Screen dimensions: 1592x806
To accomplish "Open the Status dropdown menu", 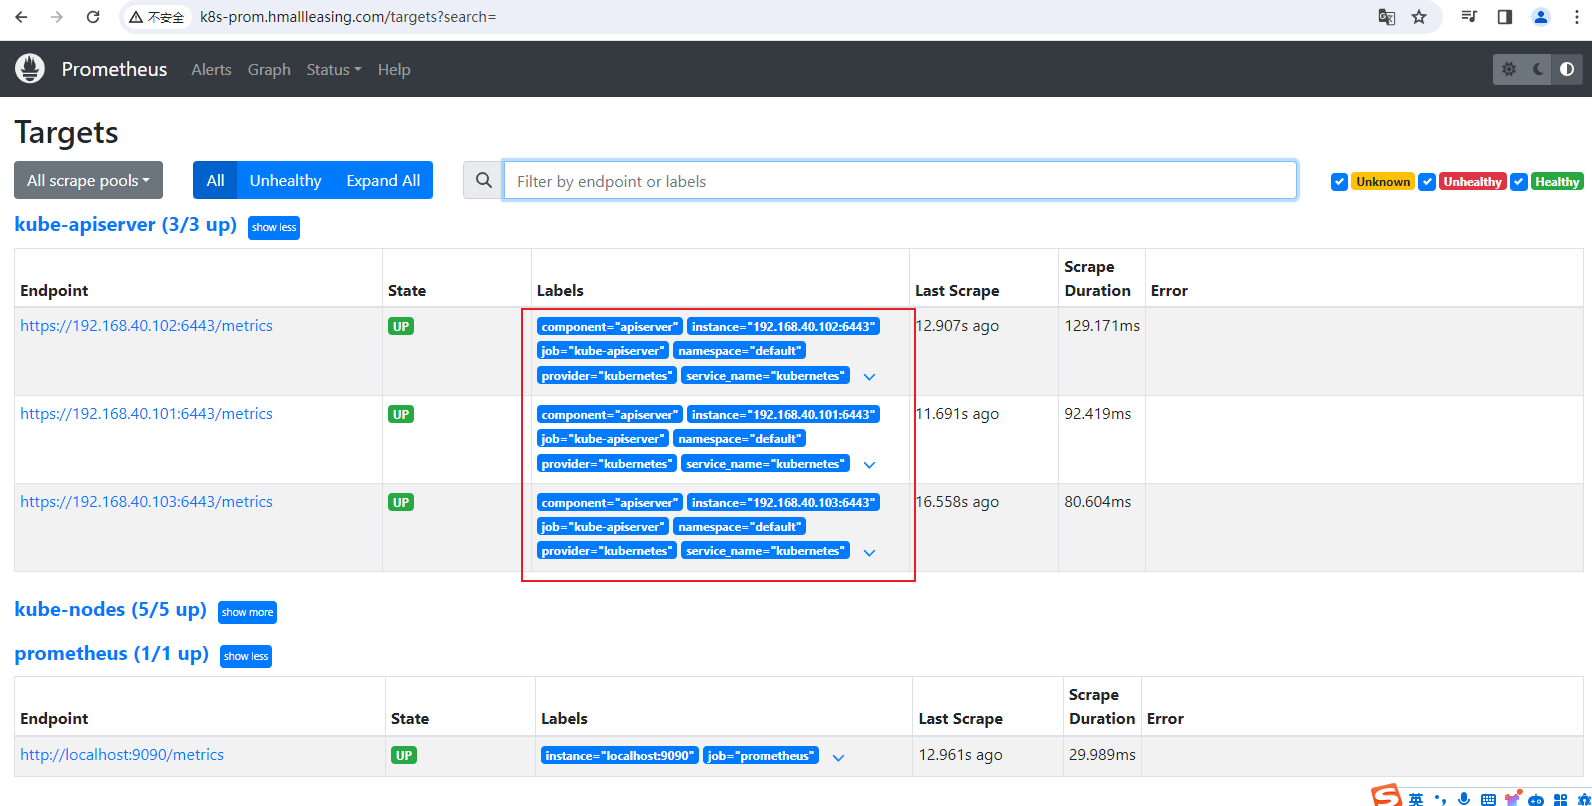I will point(333,70).
